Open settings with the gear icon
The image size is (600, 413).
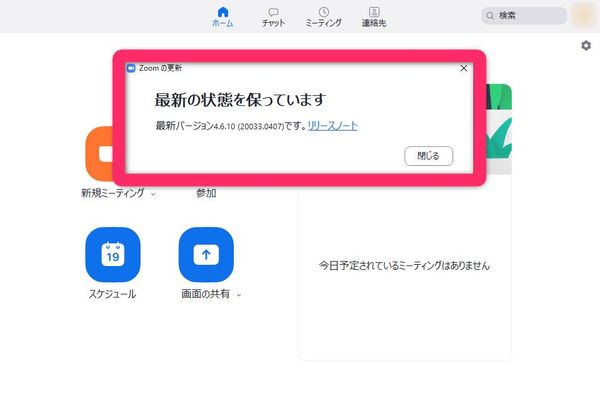[586, 46]
